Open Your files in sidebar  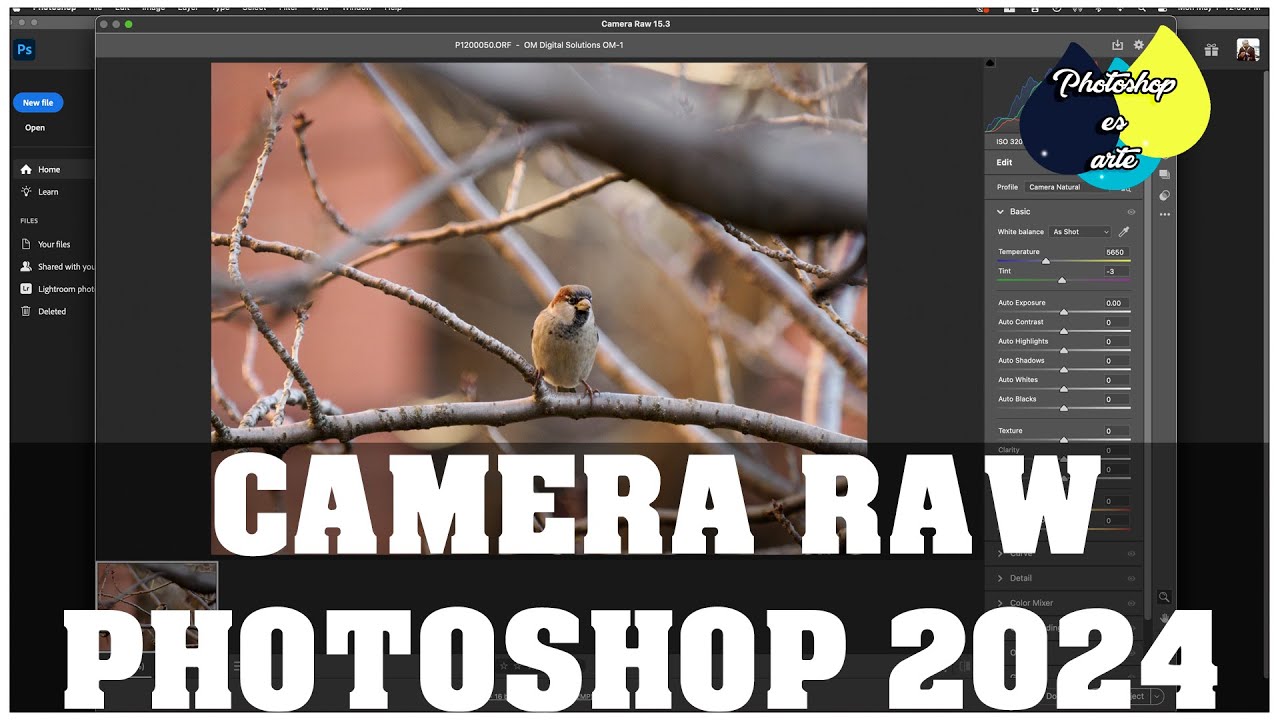(x=46, y=244)
